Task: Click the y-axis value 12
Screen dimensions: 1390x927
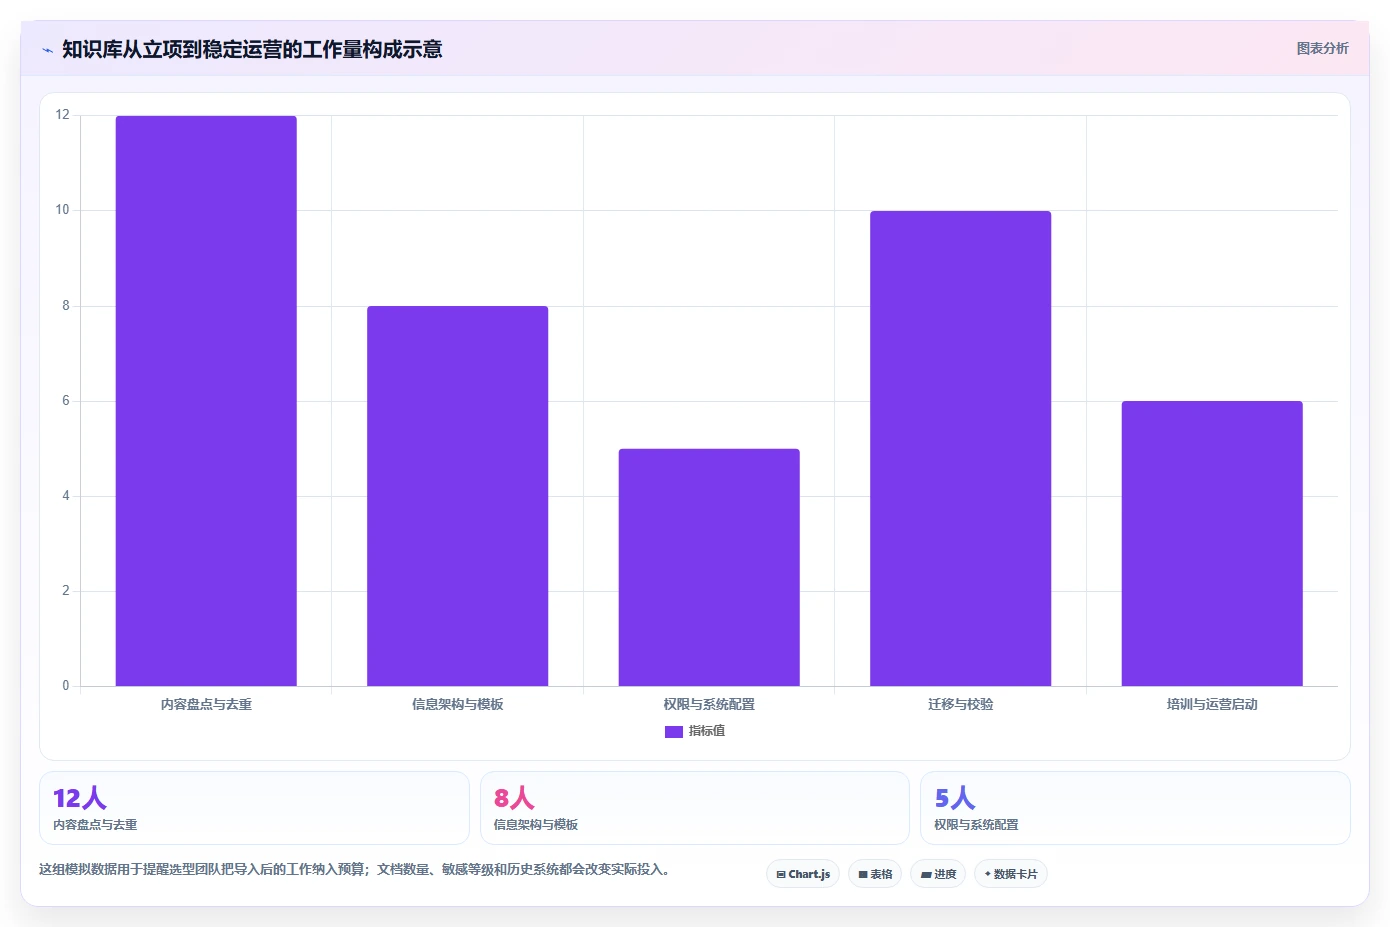Action: 63,115
